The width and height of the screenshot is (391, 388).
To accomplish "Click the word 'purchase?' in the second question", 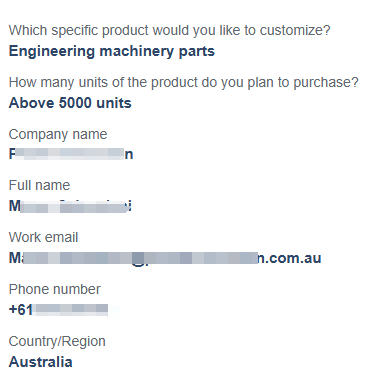I will pyautogui.click(x=326, y=83).
